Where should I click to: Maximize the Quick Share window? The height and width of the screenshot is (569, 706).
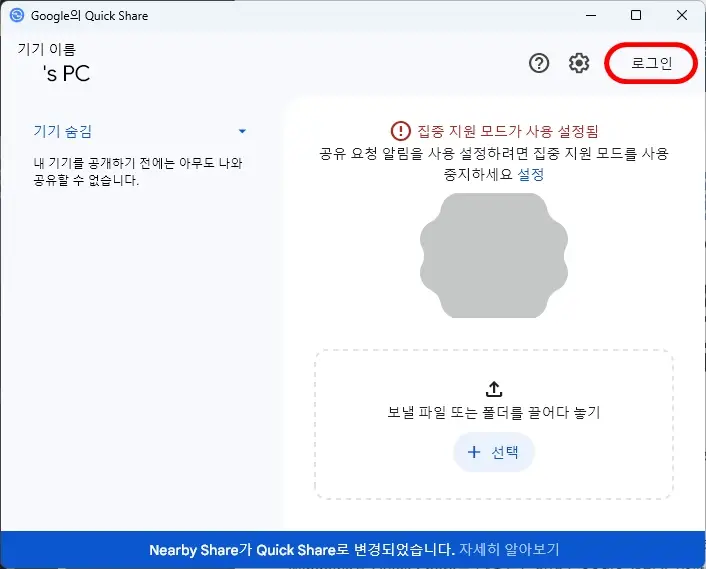pos(636,15)
